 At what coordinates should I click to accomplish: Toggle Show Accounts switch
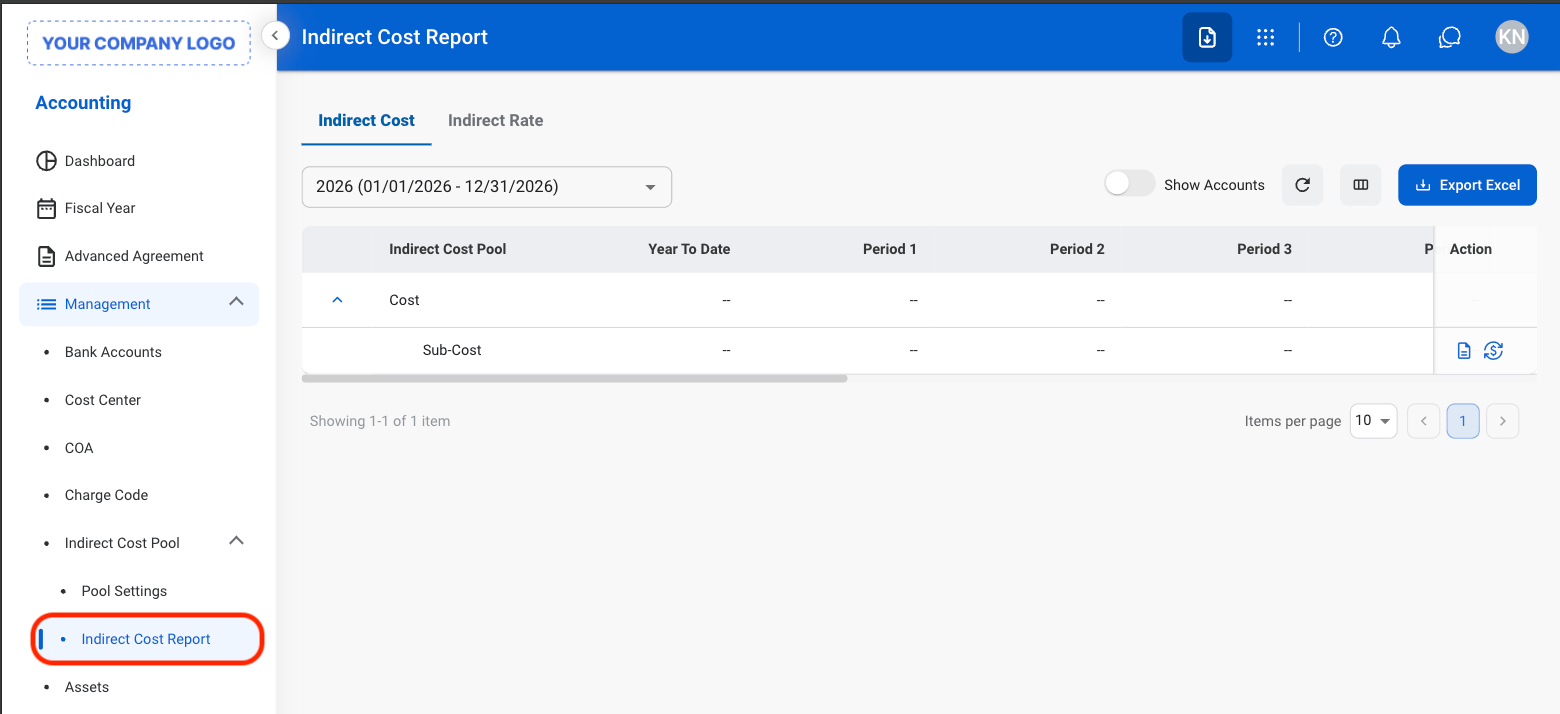pyautogui.click(x=1129, y=184)
